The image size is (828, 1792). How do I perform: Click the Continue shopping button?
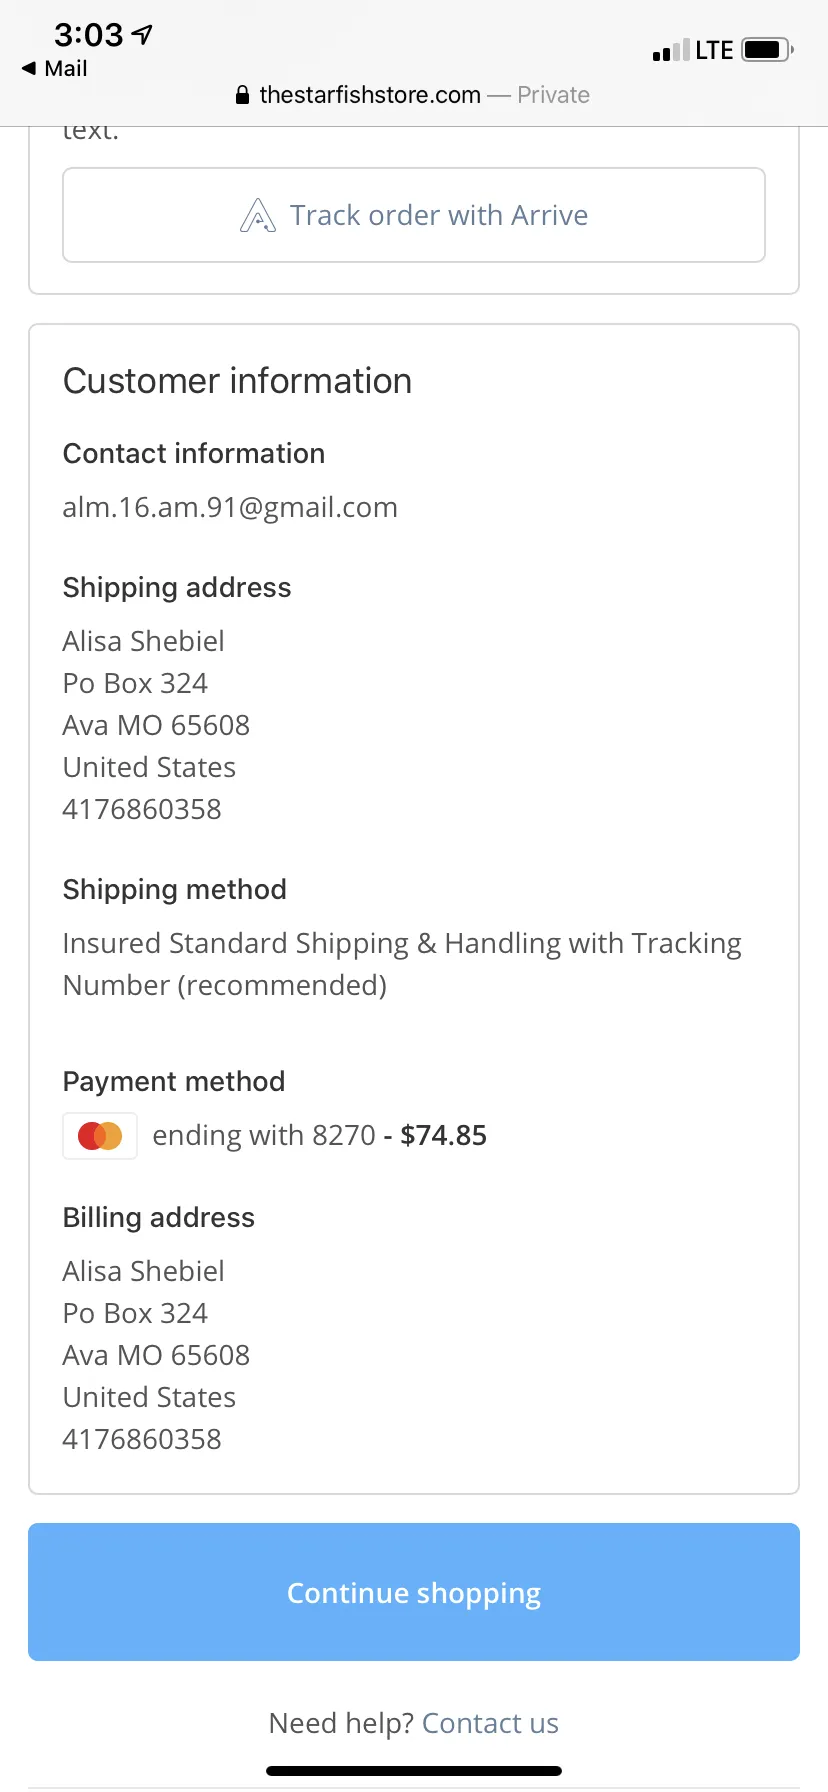pyautogui.click(x=414, y=1592)
